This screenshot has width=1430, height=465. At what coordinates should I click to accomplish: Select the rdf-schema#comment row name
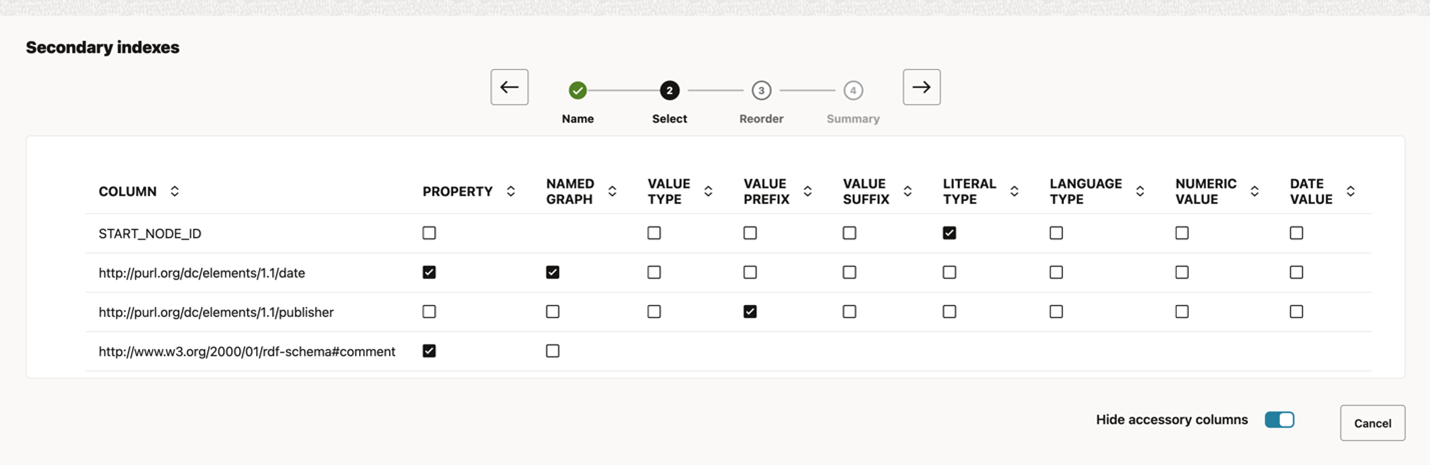[x=247, y=352]
